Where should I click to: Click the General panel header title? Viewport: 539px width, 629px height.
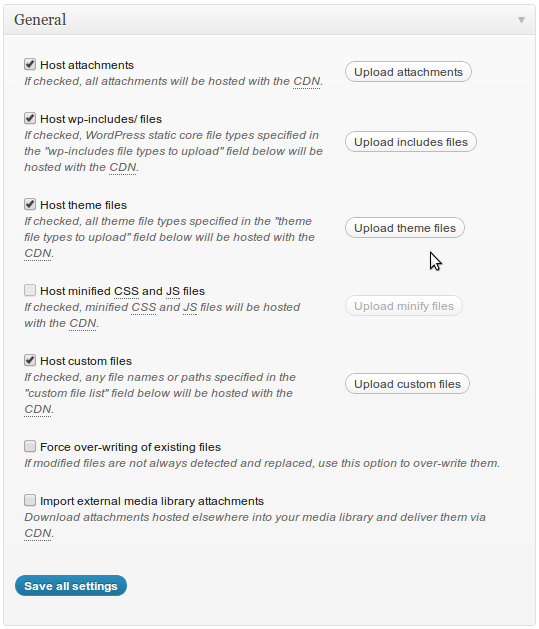40,20
